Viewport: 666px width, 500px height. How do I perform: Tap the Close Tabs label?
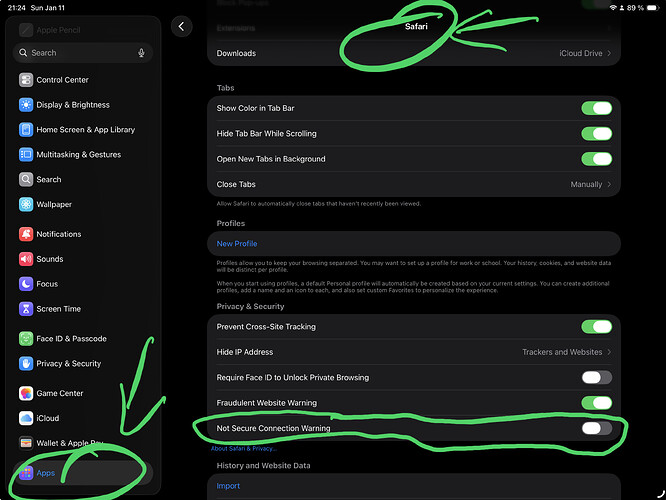(x=236, y=184)
